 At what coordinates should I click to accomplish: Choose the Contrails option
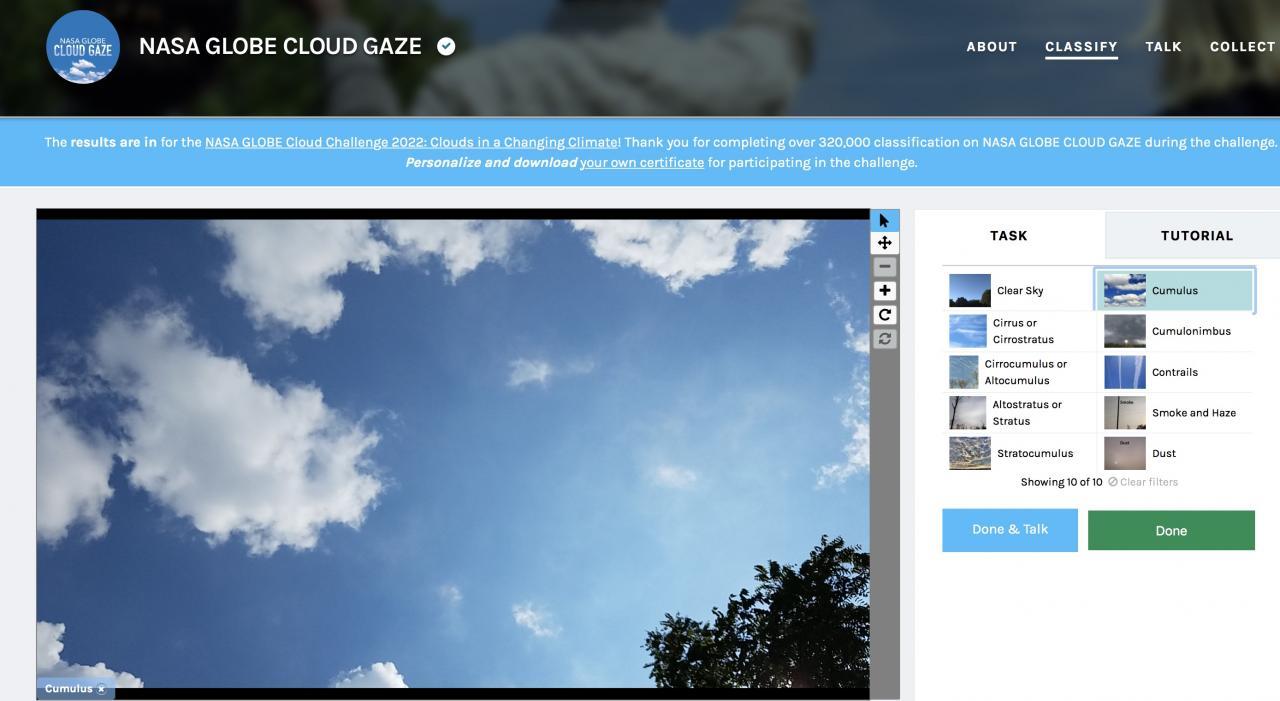[x=1176, y=372]
